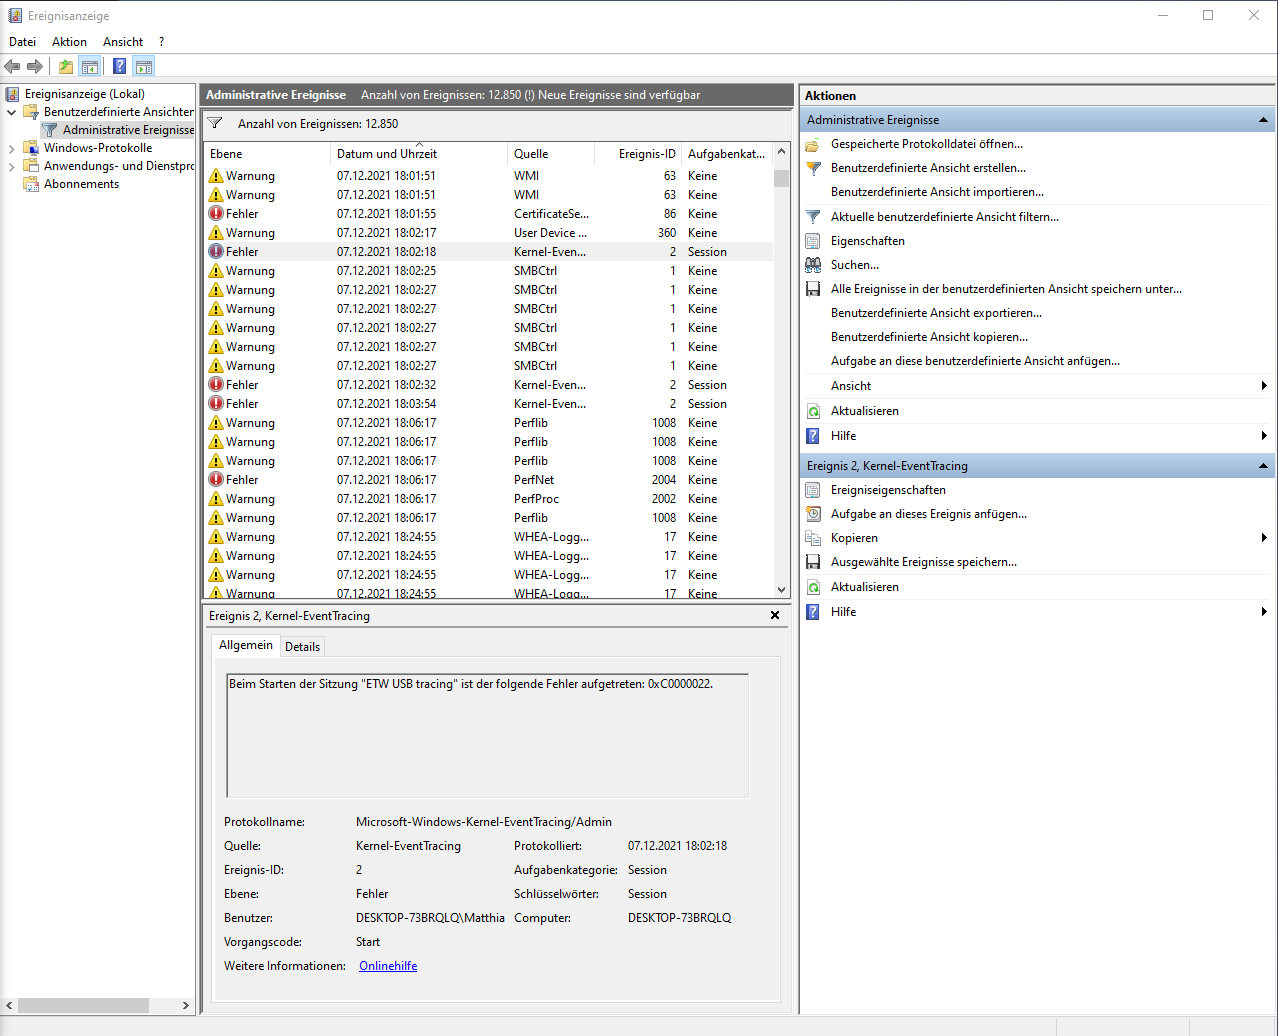The width and height of the screenshot is (1278, 1036).
Task: Click the Aktualisieren icon under Ereignis 2 section
Action: tap(813, 587)
